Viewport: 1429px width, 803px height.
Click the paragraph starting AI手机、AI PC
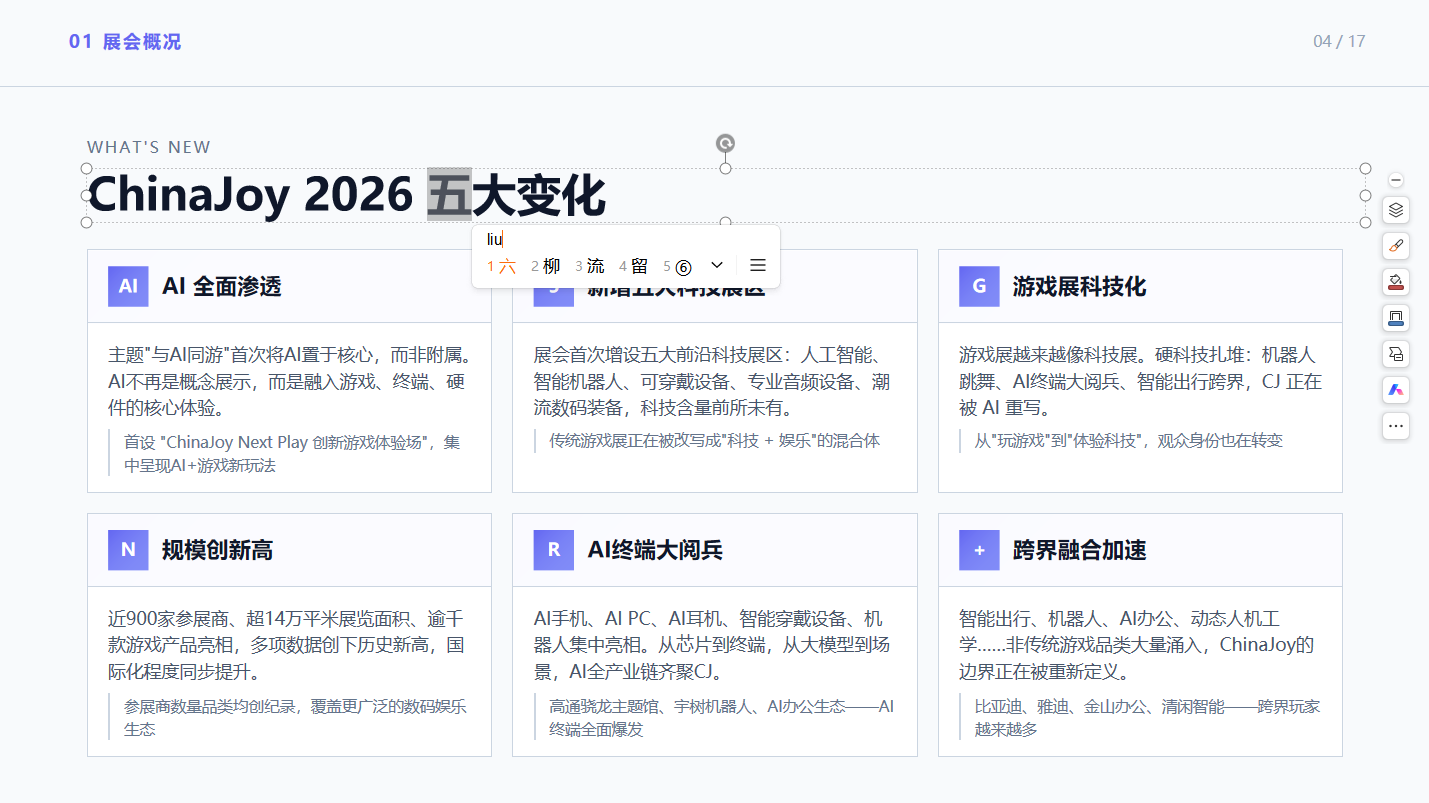pos(712,645)
